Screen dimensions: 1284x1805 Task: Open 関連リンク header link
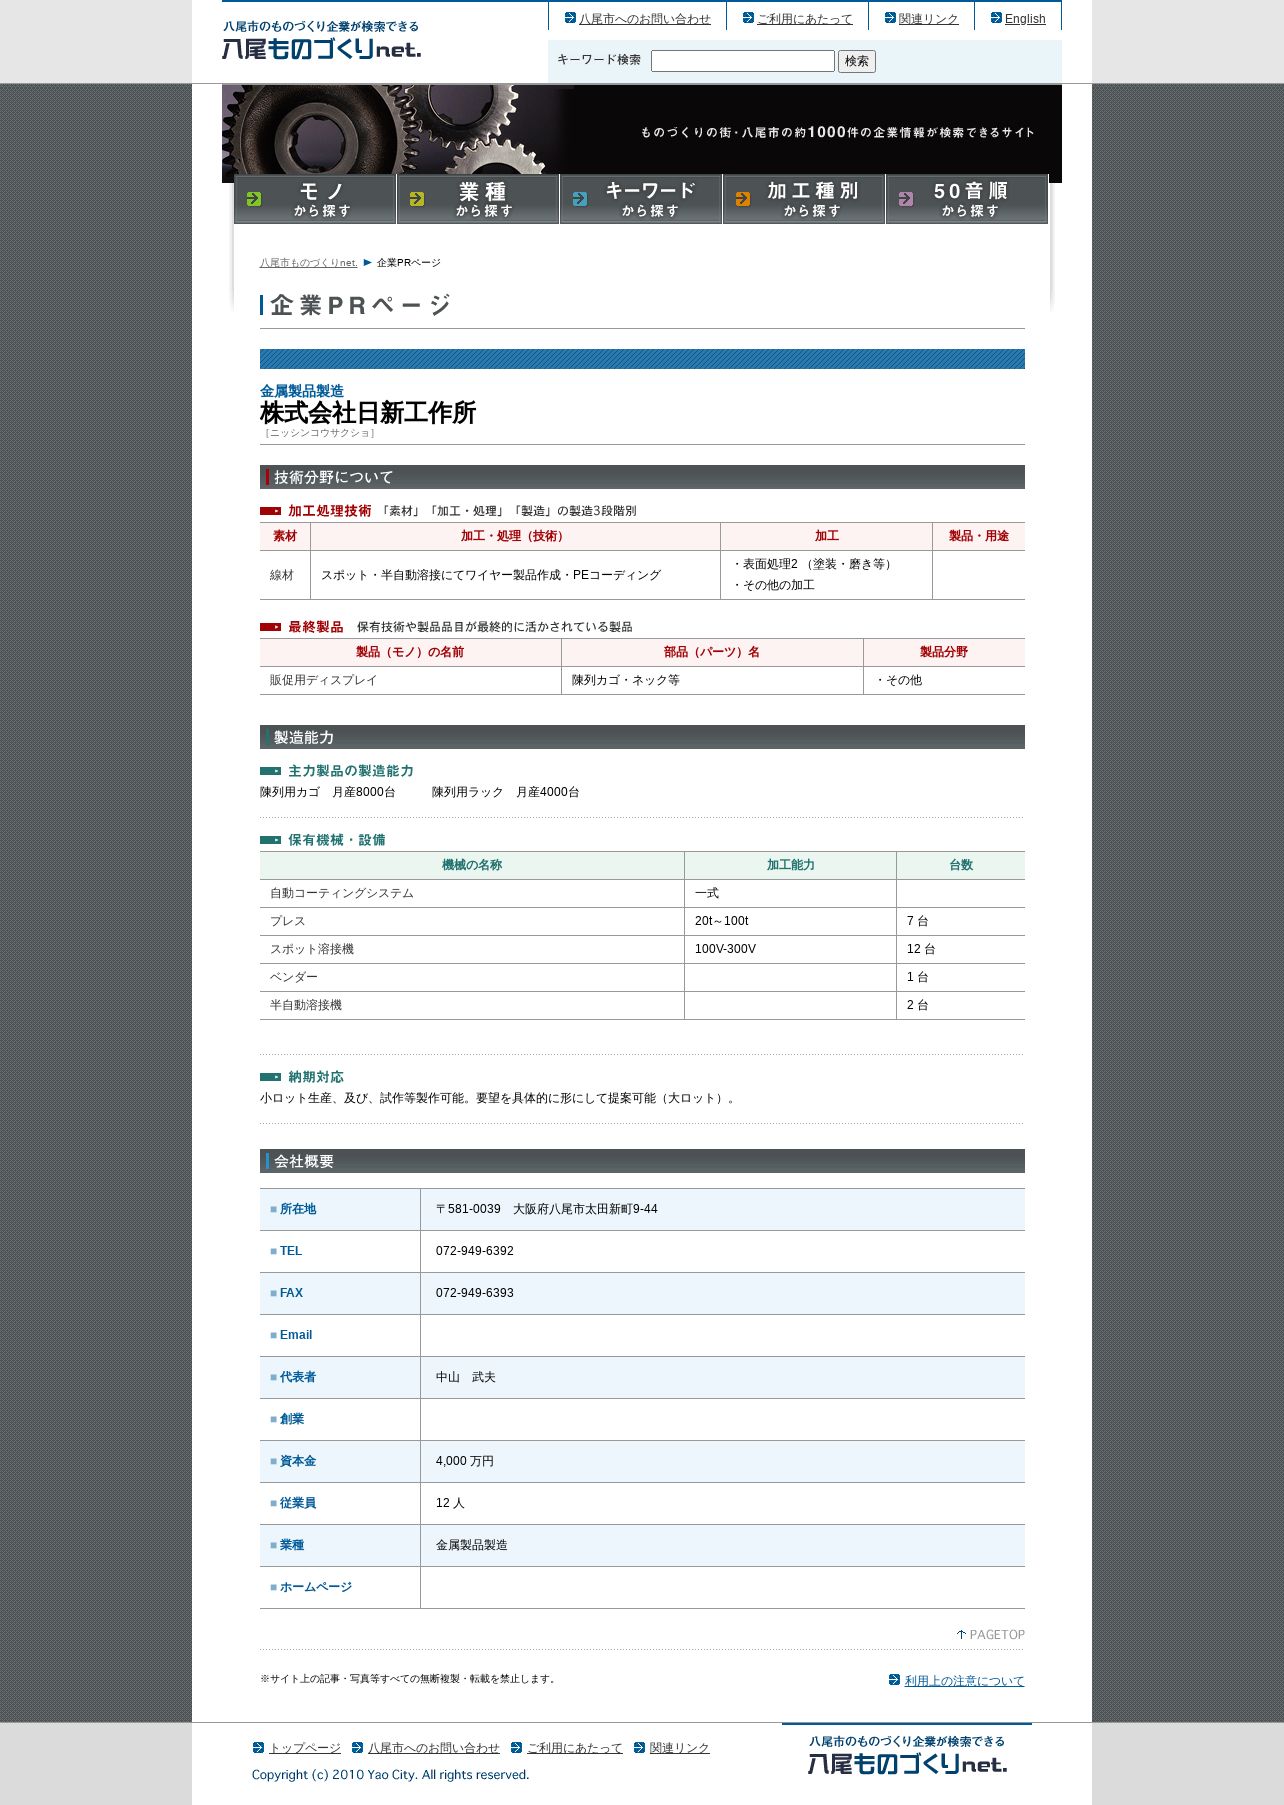tap(928, 19)
